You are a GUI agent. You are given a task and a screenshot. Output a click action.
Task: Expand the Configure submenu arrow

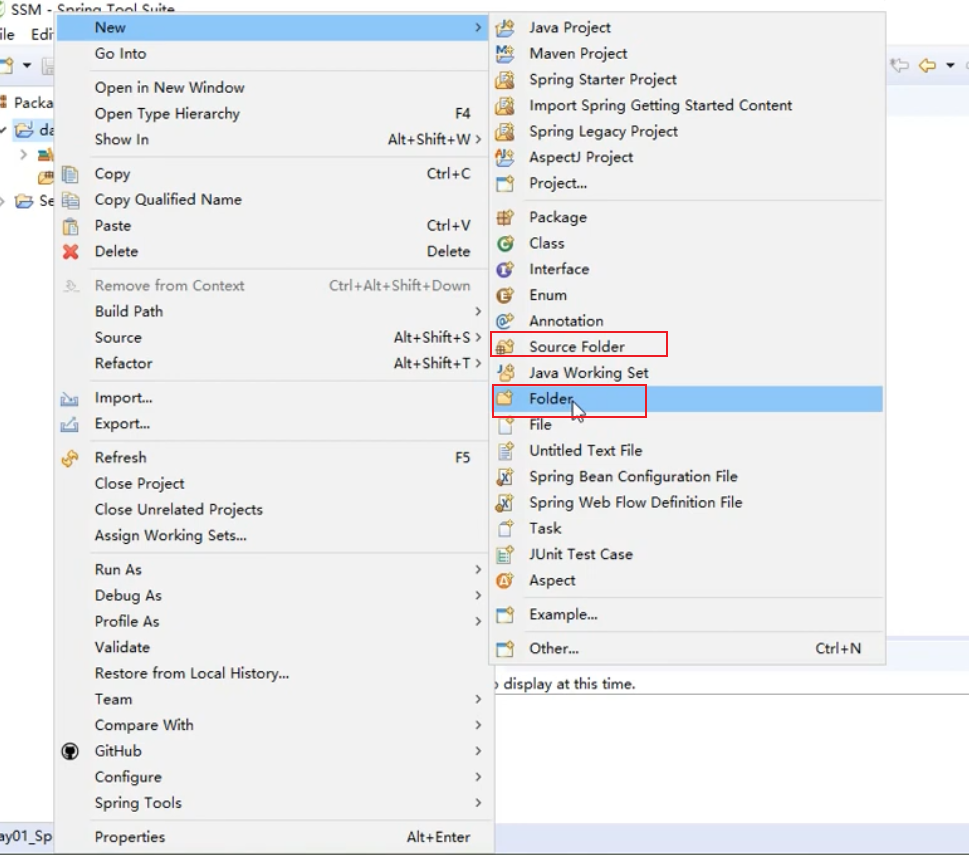point(478,777)
